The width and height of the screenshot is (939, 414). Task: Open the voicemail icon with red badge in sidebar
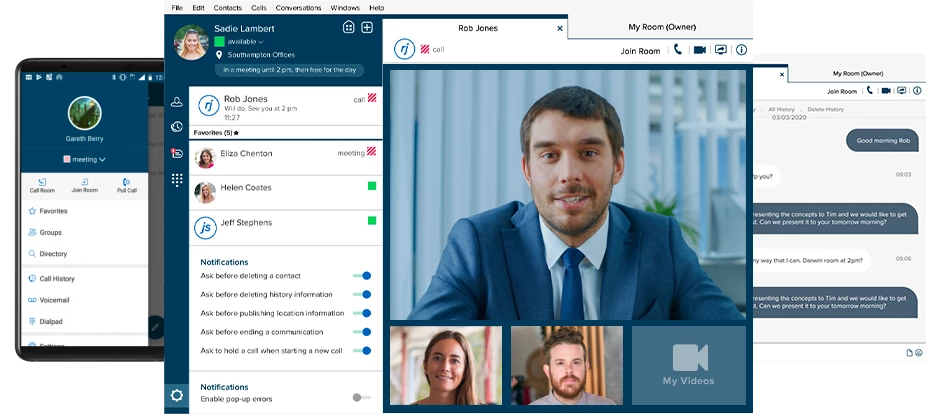pos(177,153)
